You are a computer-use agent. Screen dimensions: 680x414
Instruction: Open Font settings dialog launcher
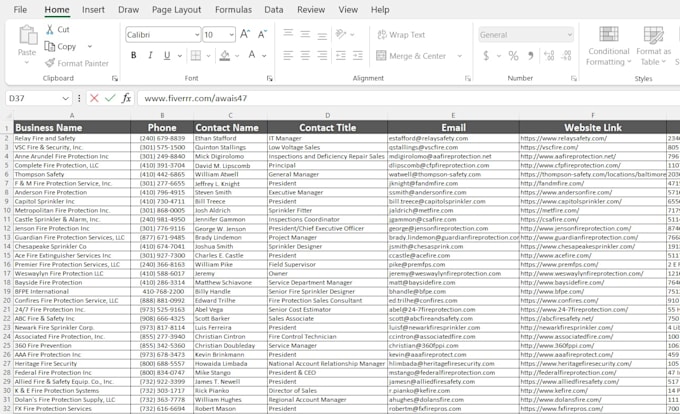click(270, 78)
